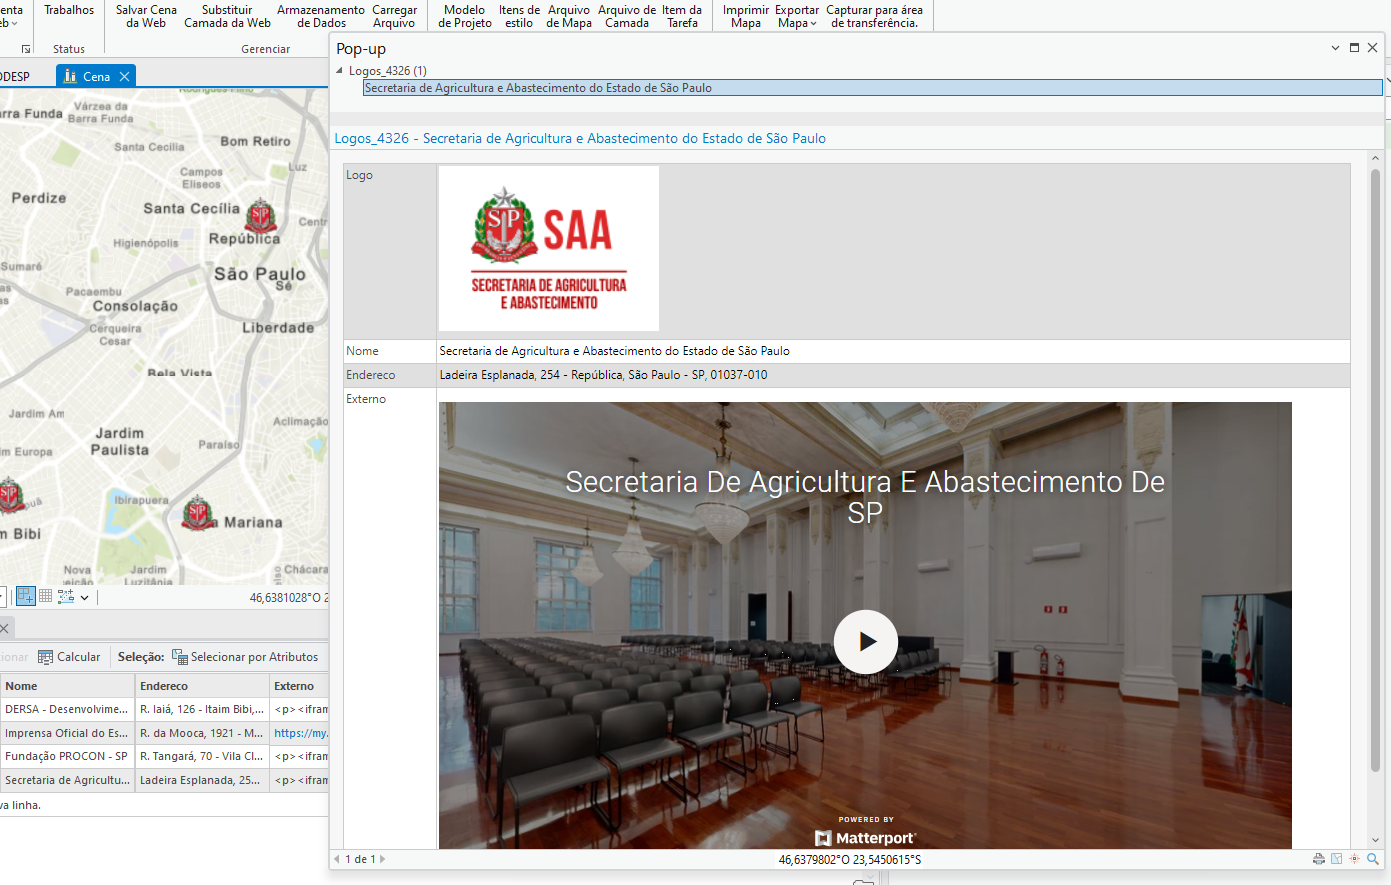
Task: Click the next record arrow in pop-up
Action: tap(382, 859)
